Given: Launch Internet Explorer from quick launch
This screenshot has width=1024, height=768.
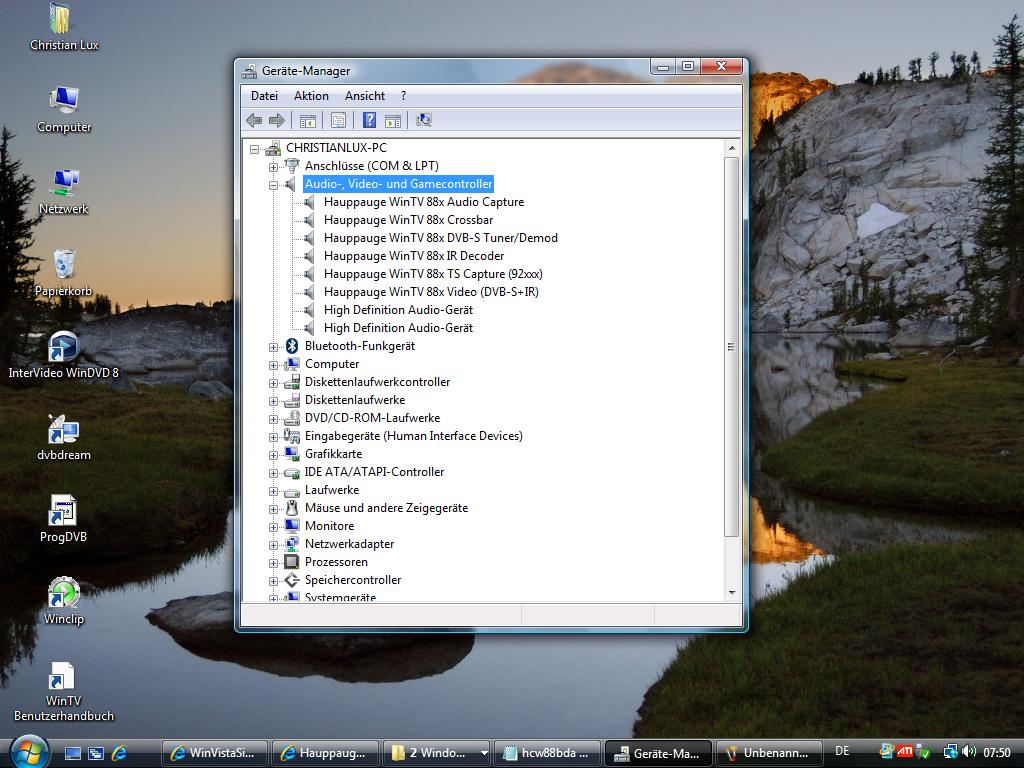Looking at the screenshot, I should (x=119, y=753).
